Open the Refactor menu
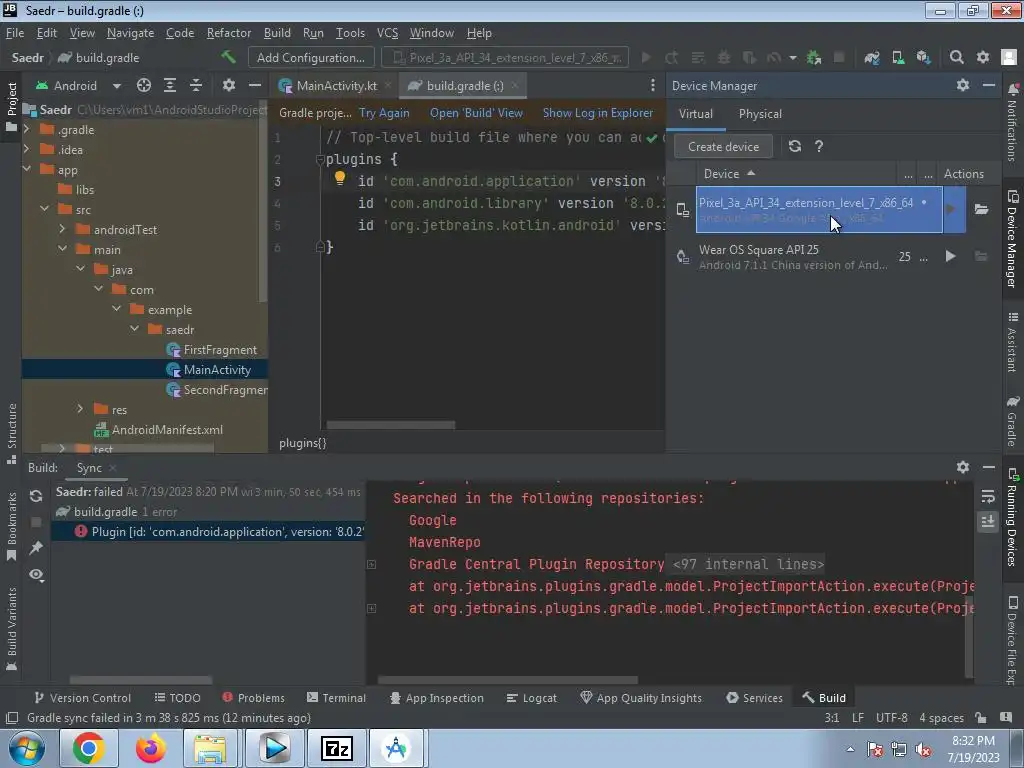The width and height of the screenshot is (1024, 768). pos(229,33)
